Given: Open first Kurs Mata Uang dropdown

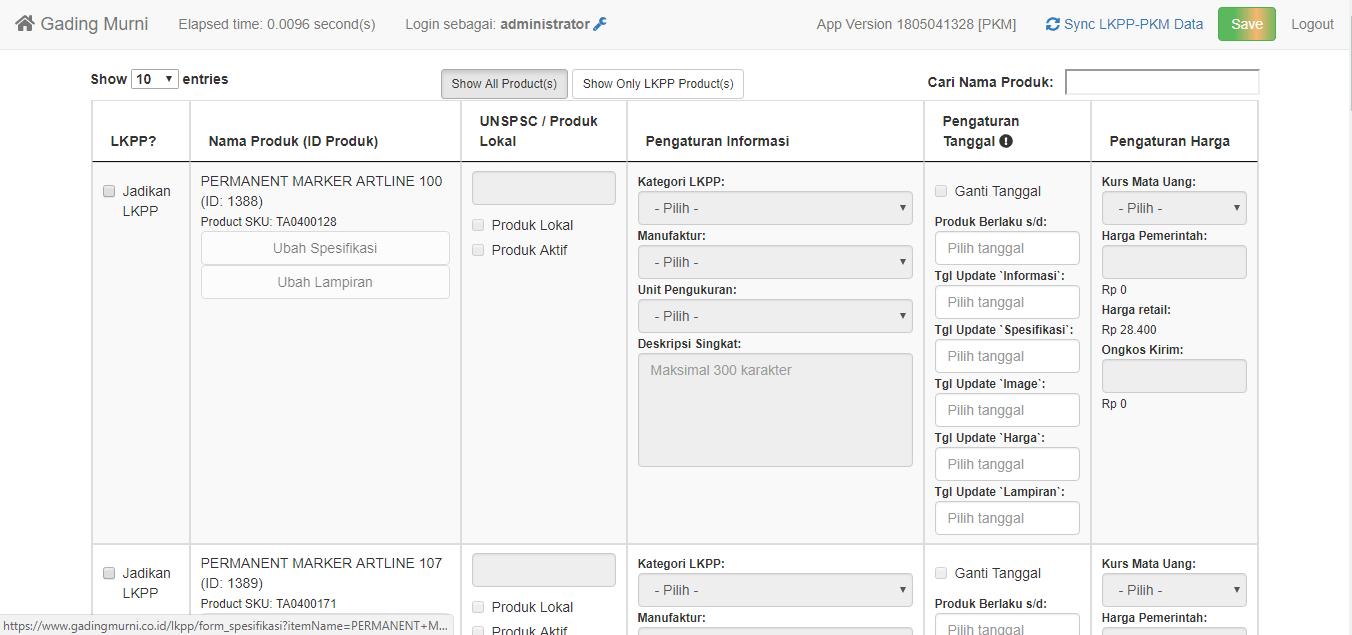Looking at the screenshot, I should click(x=1174, y=208).
